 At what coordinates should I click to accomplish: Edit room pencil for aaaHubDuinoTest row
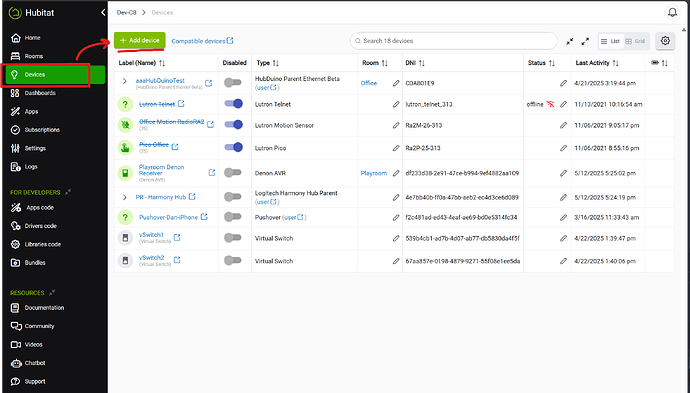(396, 83)
